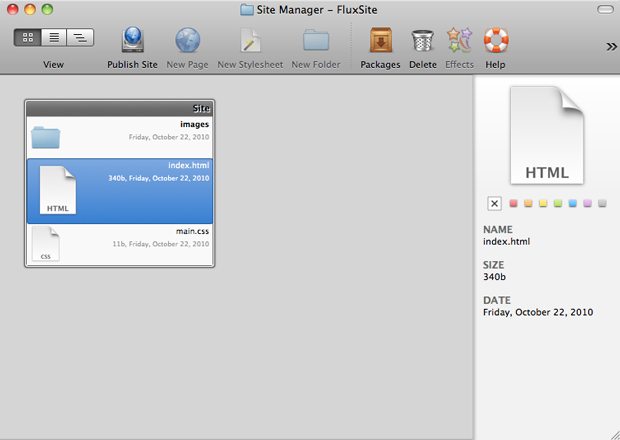Viewport: 620px width, 440px height.
Task: Expand the toolbar overflow chevron
Action: point(611,47)
